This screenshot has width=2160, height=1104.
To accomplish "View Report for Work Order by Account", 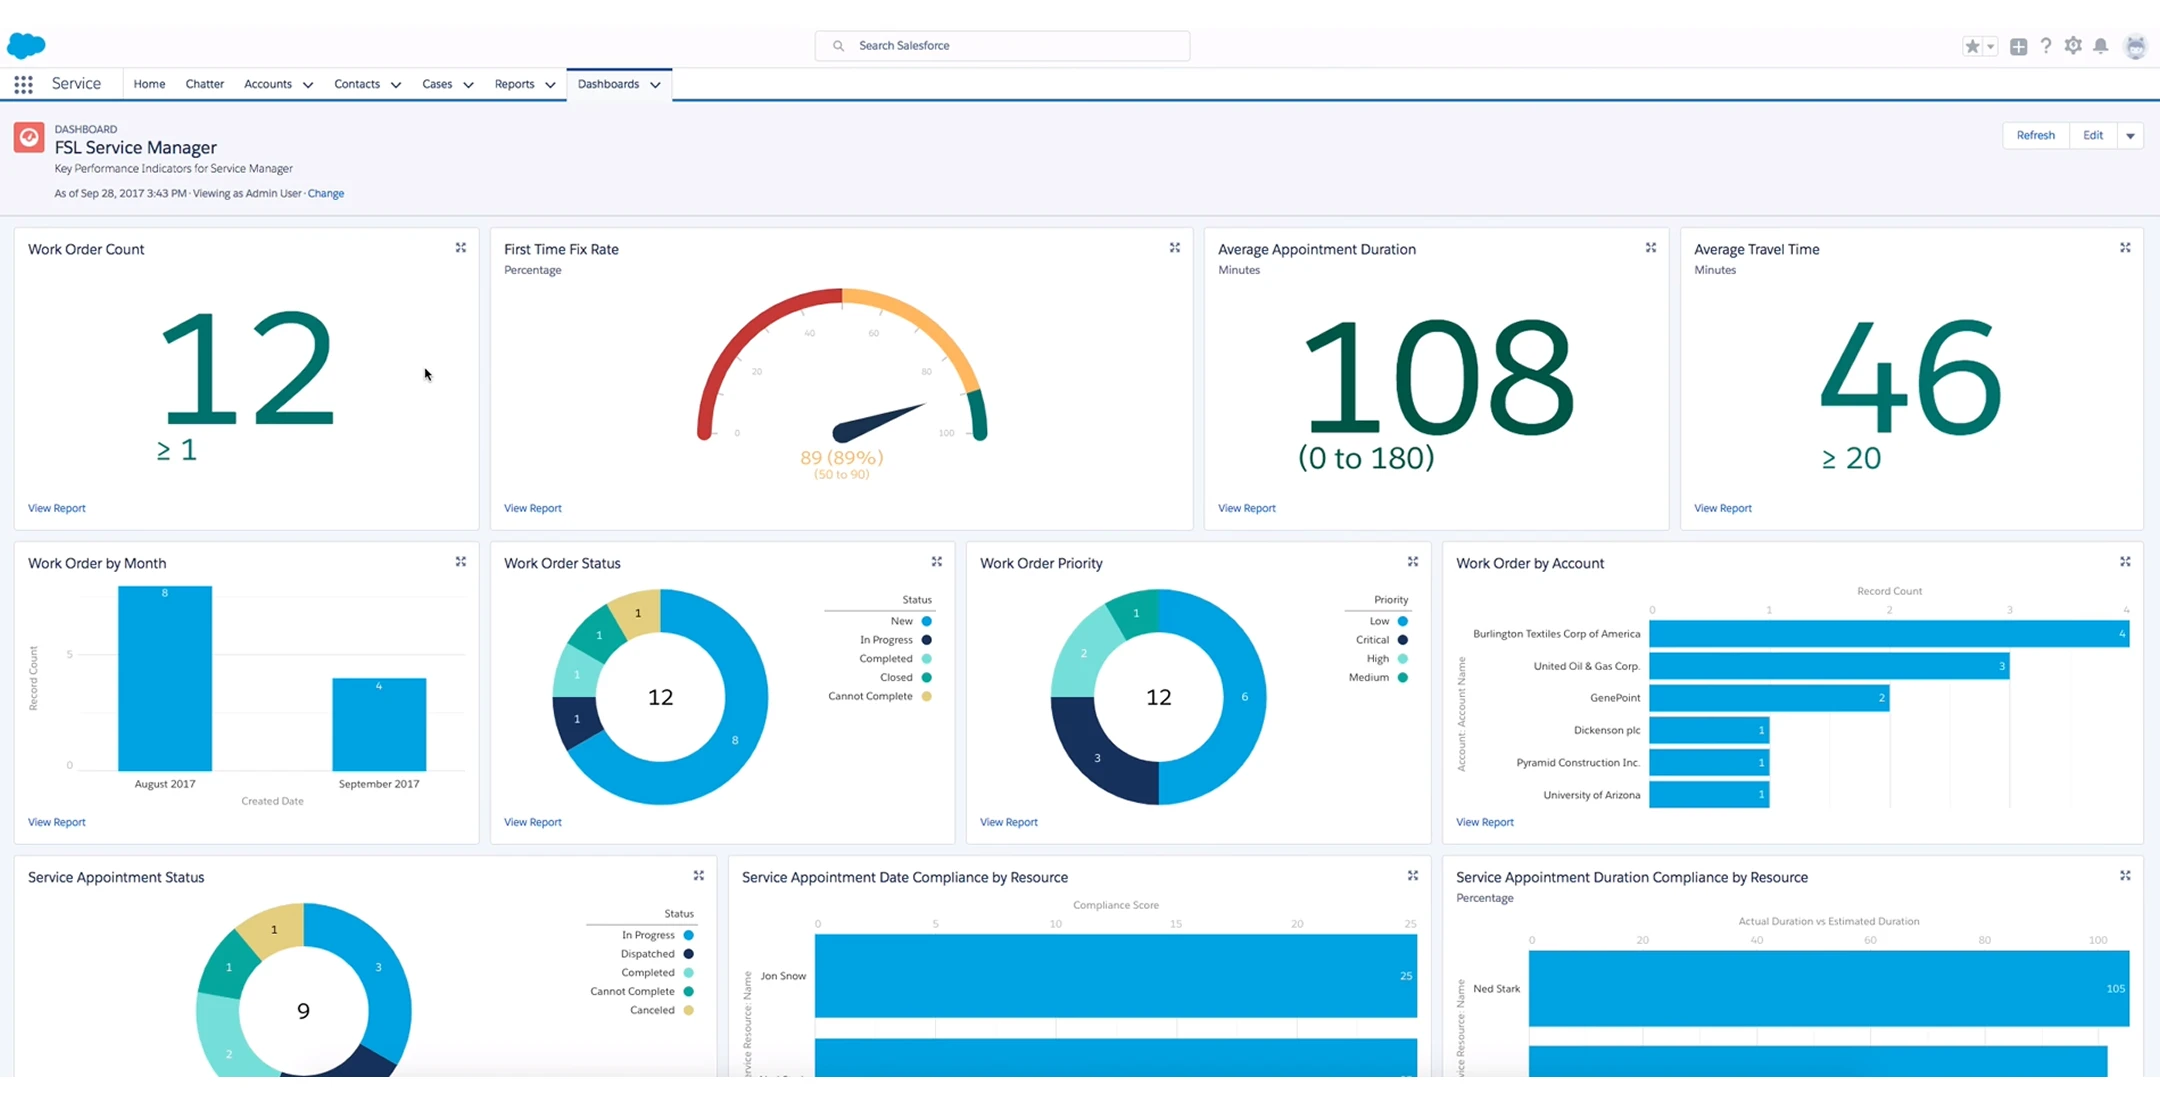I will click(1485, 822).
